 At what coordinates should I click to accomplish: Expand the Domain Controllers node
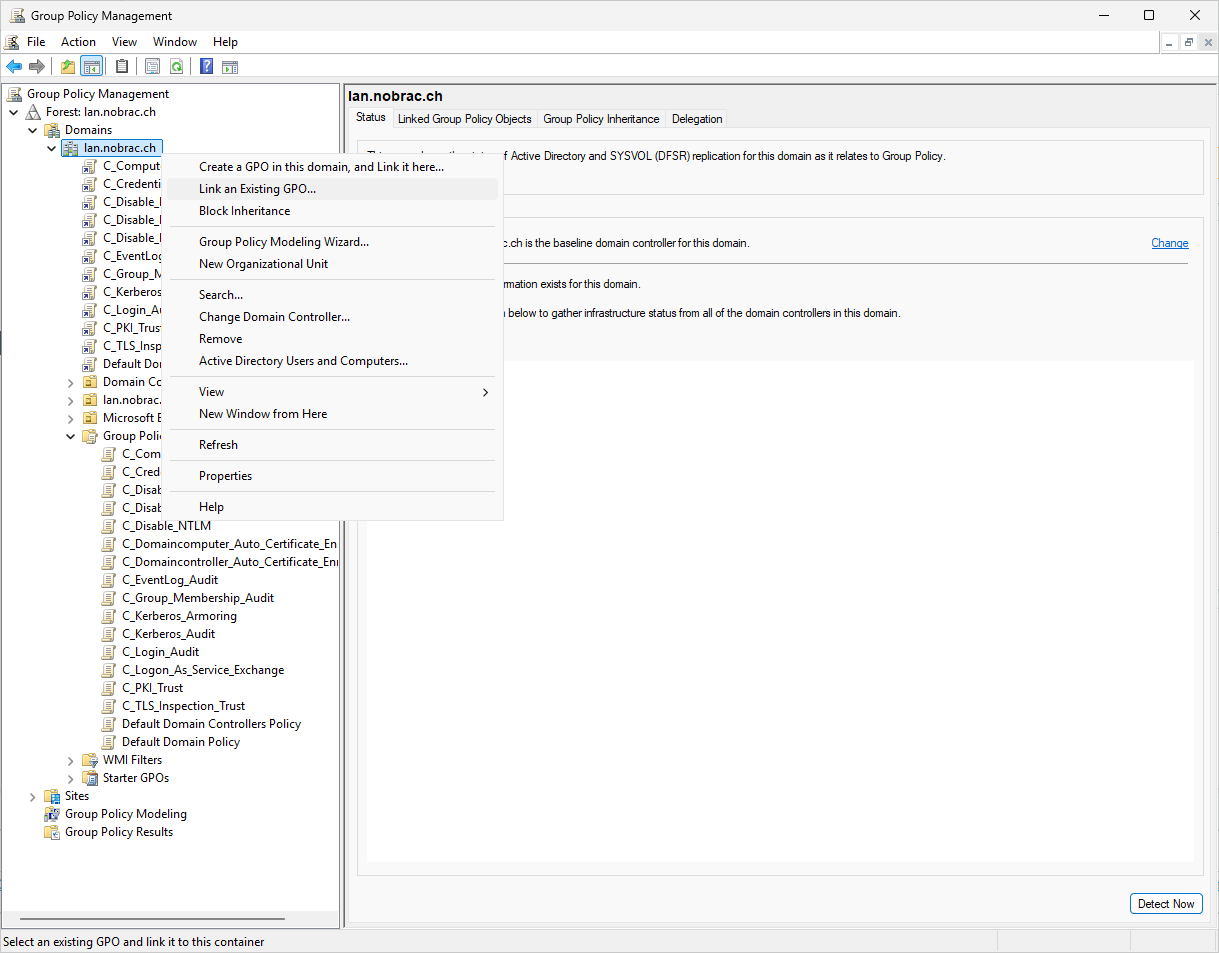click(x=71, y=382)
